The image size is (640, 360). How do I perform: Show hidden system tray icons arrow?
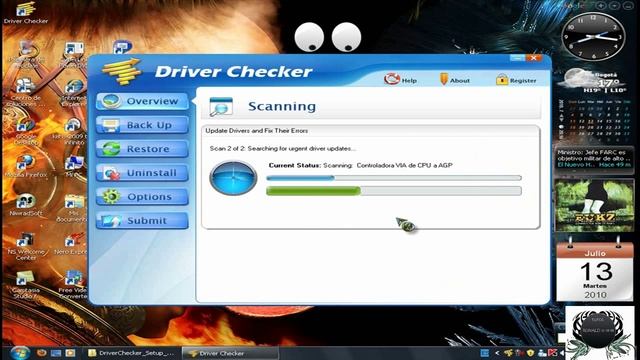click(497, 353)
